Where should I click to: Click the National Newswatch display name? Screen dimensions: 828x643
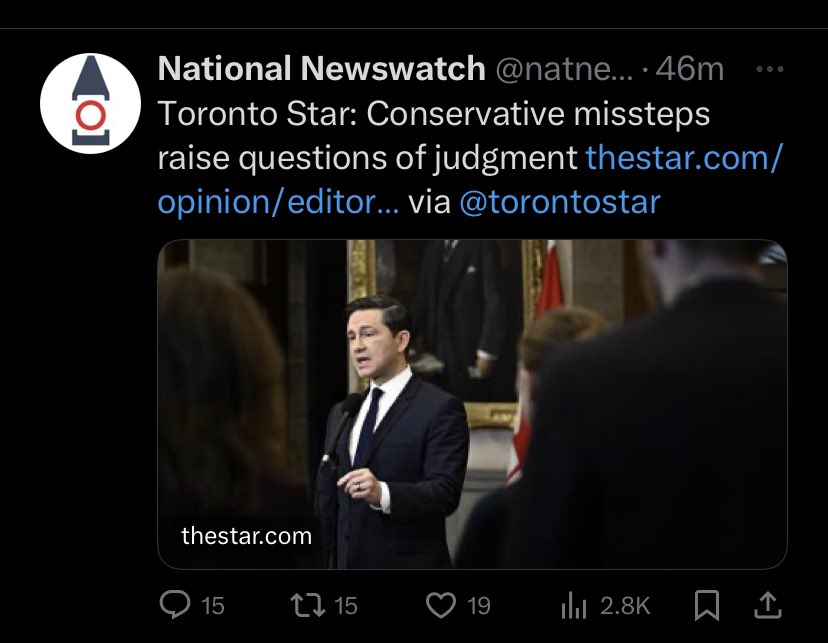(x=321, y=69)
